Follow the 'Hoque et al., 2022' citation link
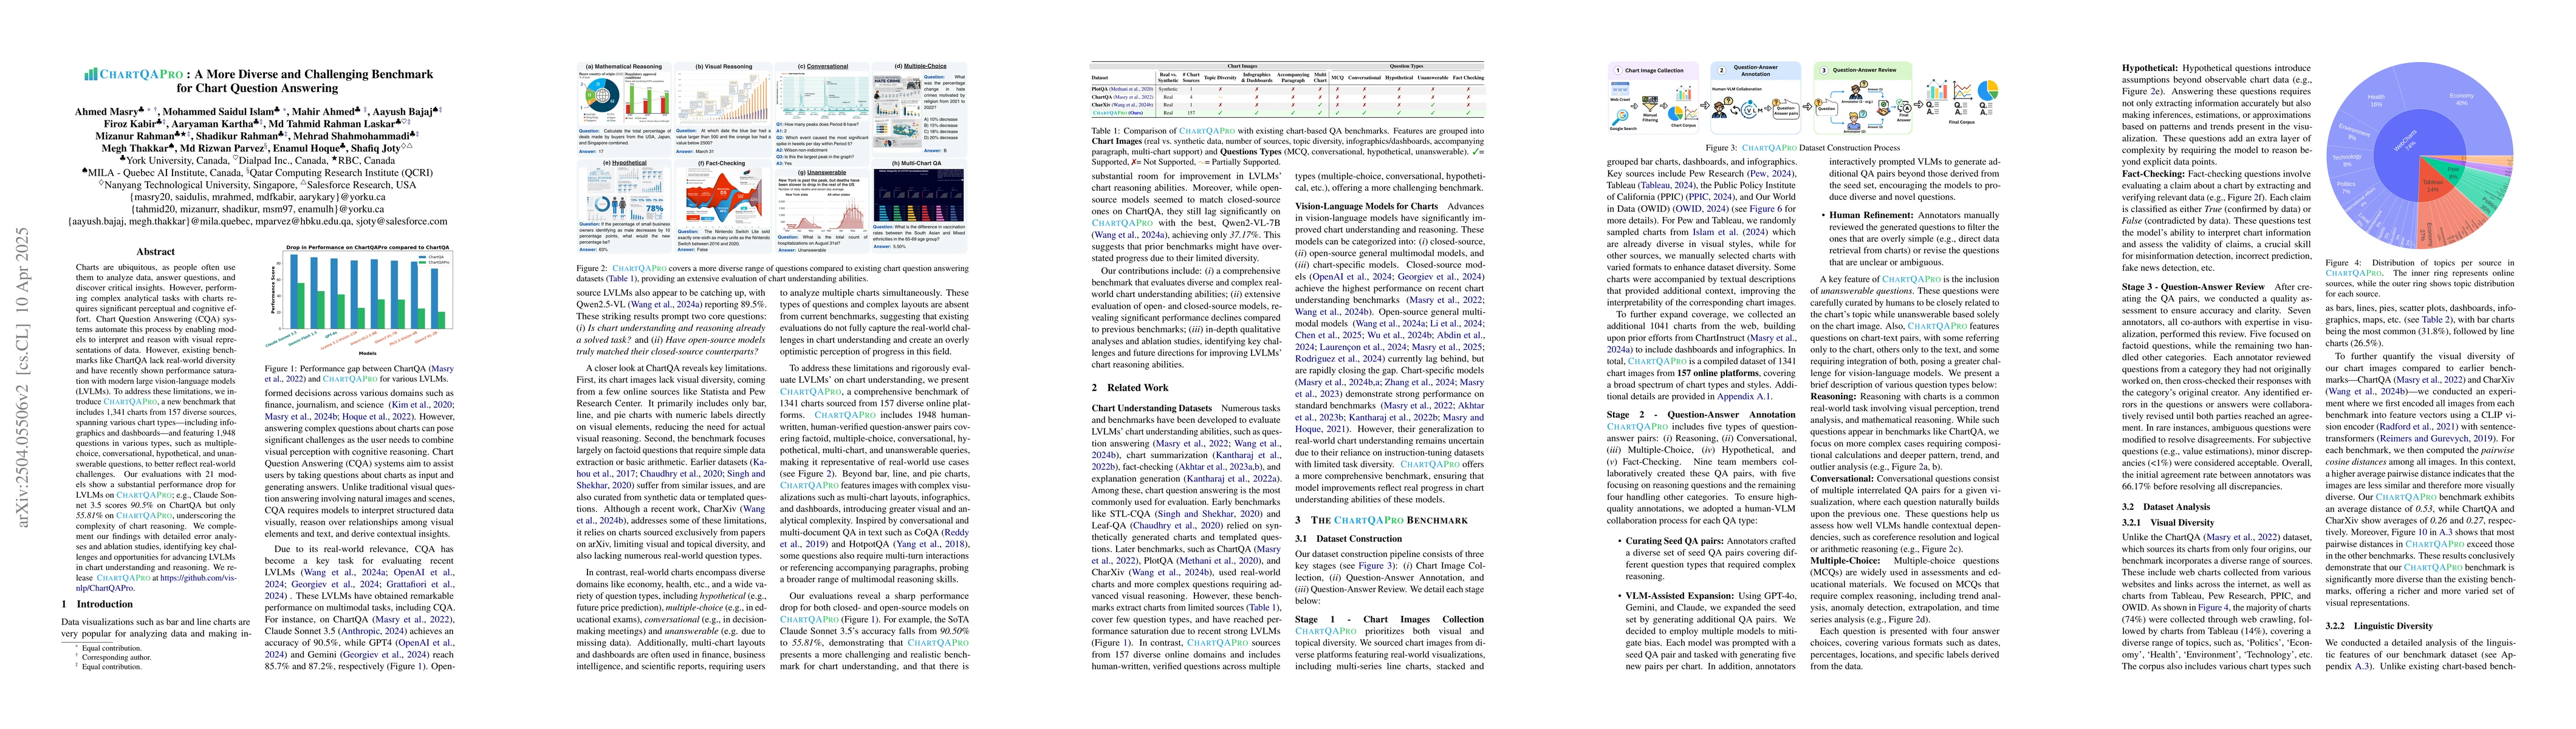Screen dimensions: 2576x729 pyautogui.click(x=377, y=417)
